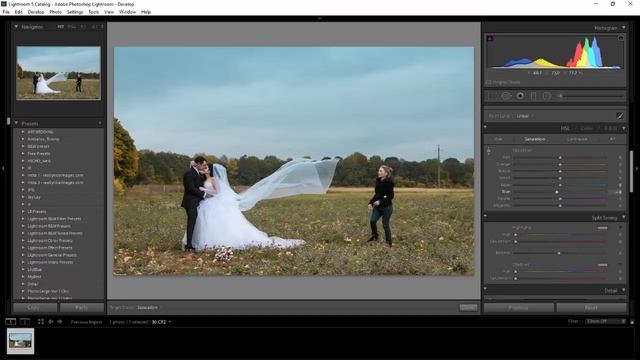
Task: Open the Window menu
Action: [x=127, y=12]
